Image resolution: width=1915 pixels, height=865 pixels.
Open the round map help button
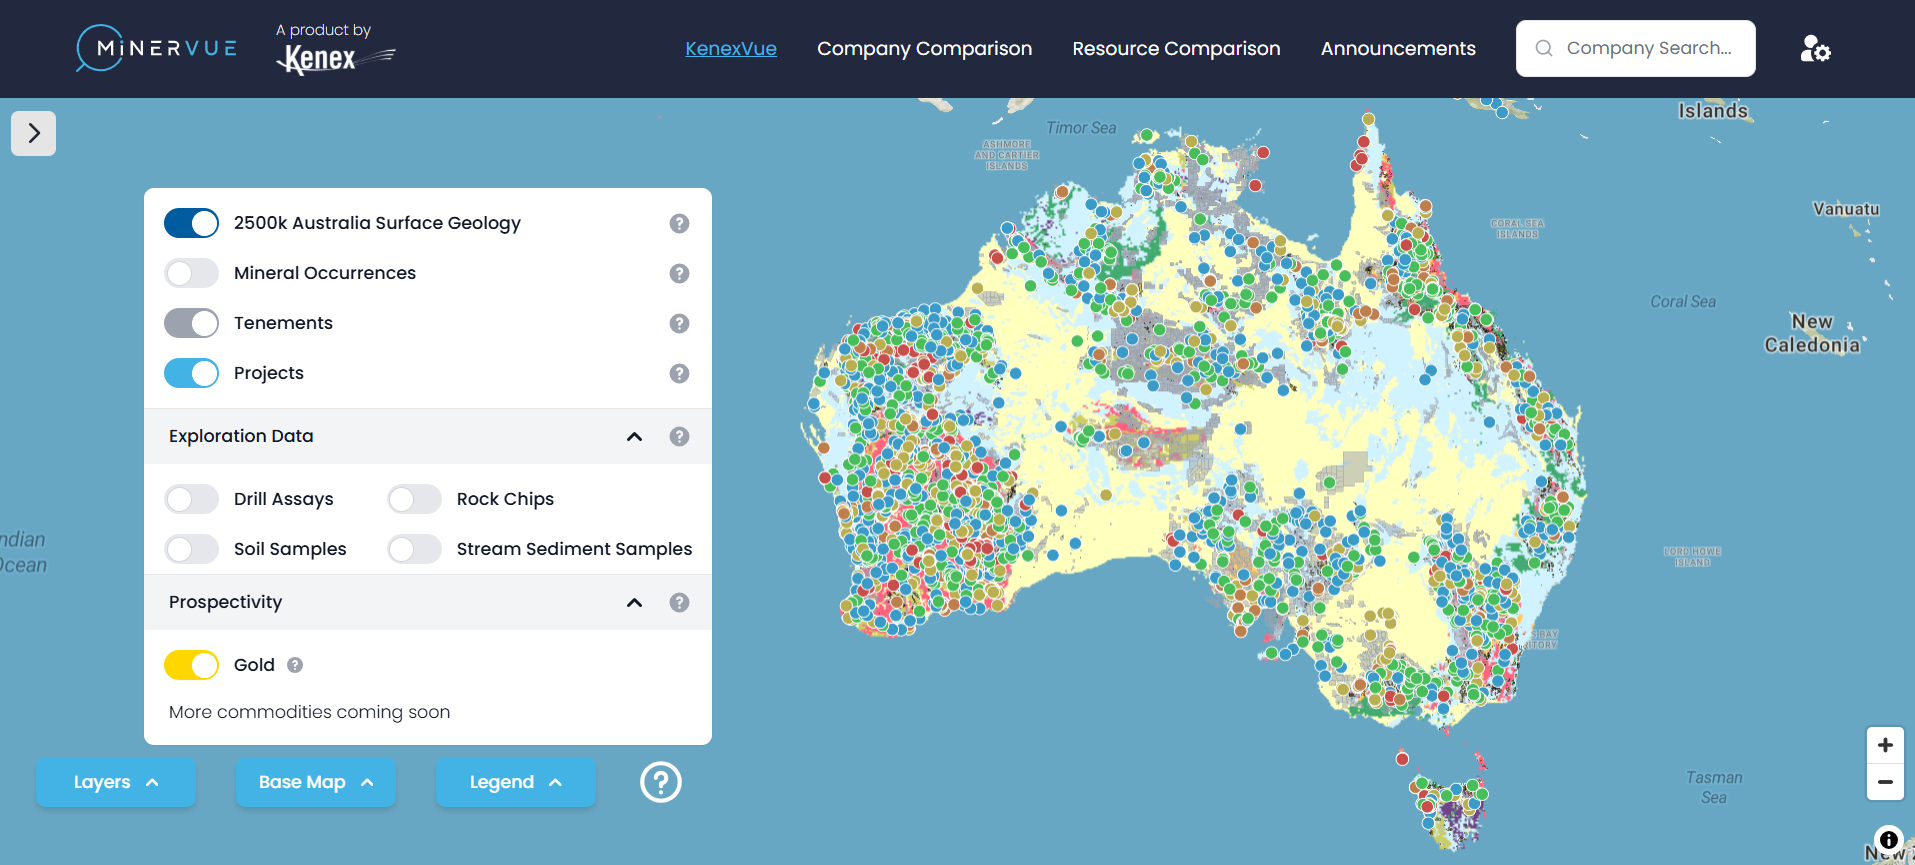pos(660,782)
